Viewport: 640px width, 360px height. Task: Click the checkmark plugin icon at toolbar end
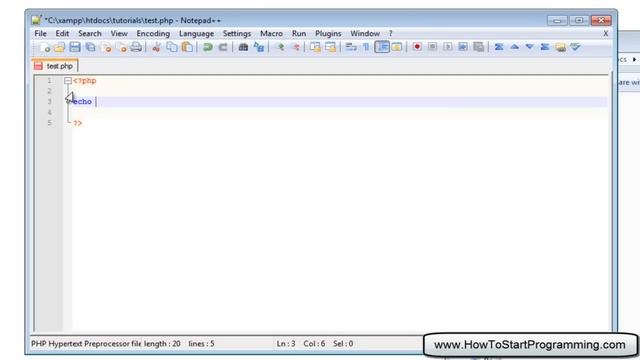576,47
